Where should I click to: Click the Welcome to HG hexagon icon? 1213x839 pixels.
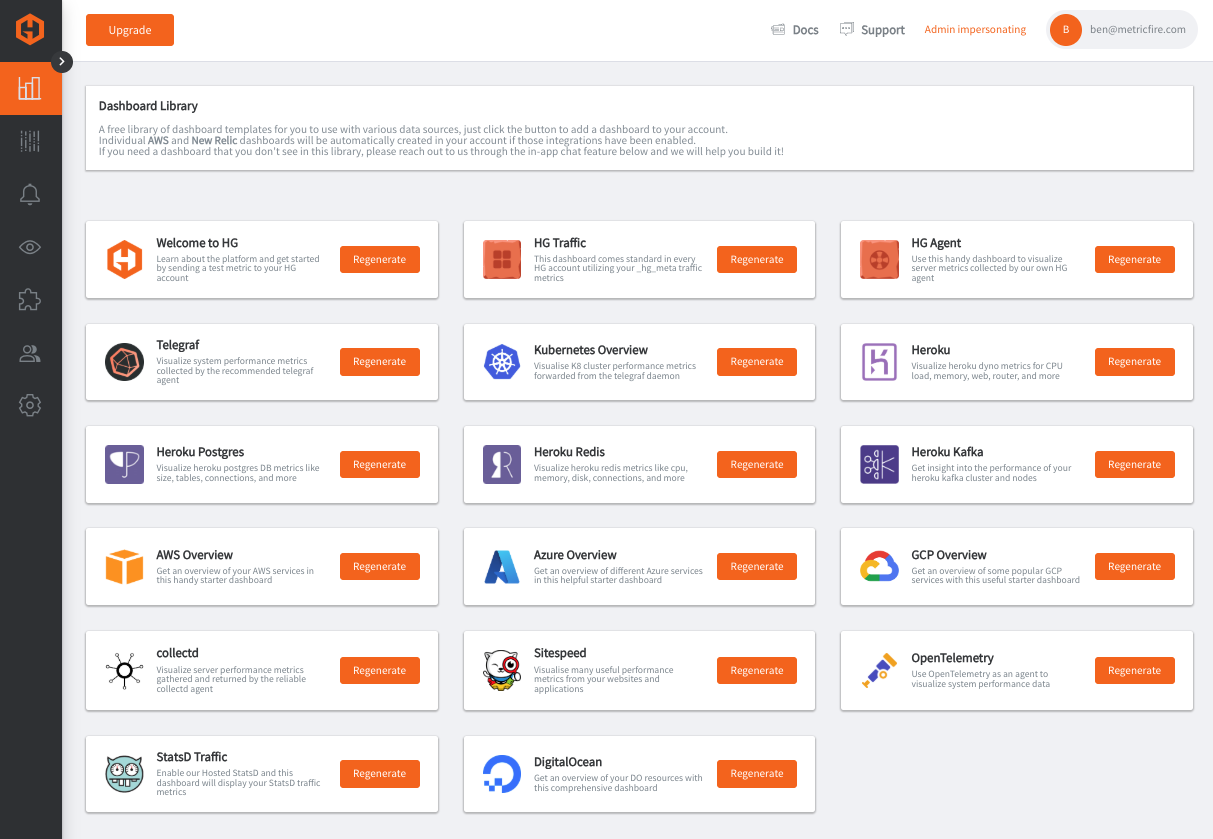125,260
